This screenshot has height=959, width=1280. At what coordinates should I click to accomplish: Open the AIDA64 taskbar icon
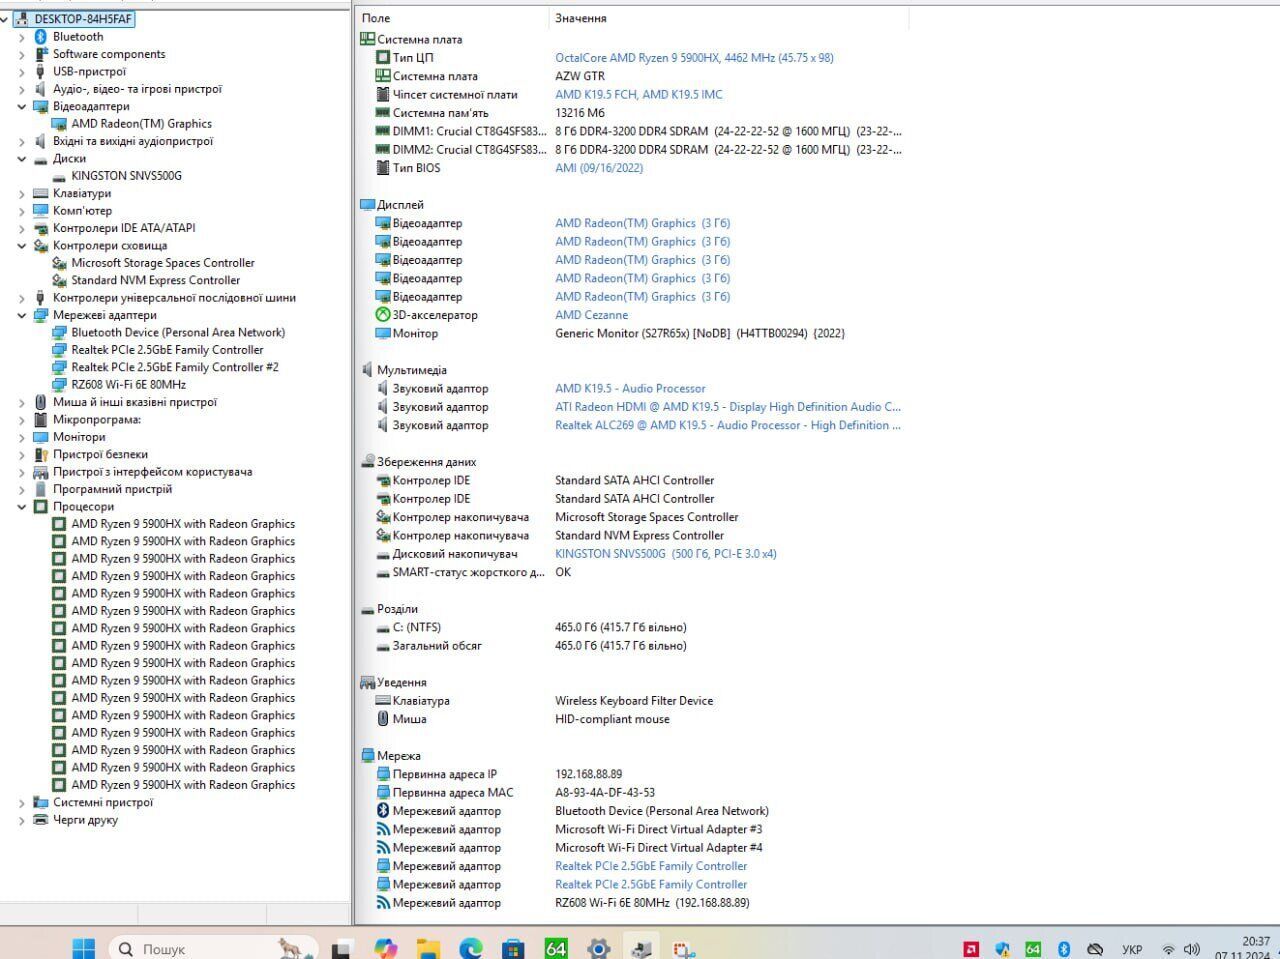coord(556,948)
